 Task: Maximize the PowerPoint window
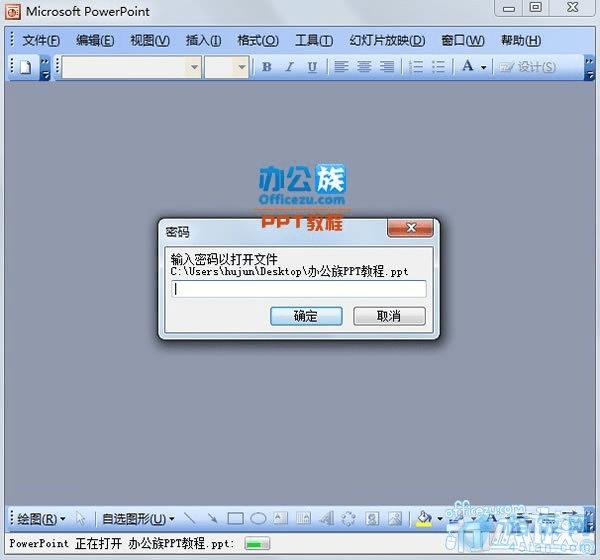[536, 8]
